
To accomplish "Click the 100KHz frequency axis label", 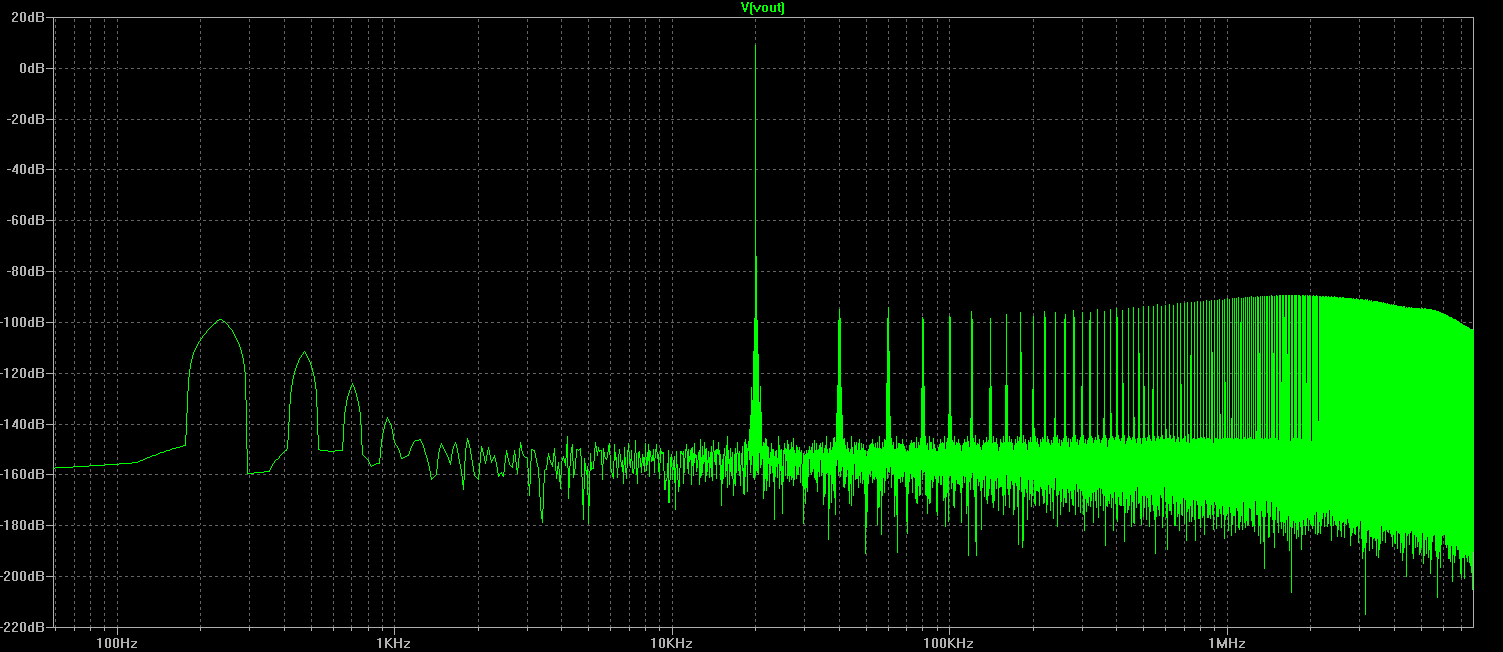I will click(x=948, y=641).
